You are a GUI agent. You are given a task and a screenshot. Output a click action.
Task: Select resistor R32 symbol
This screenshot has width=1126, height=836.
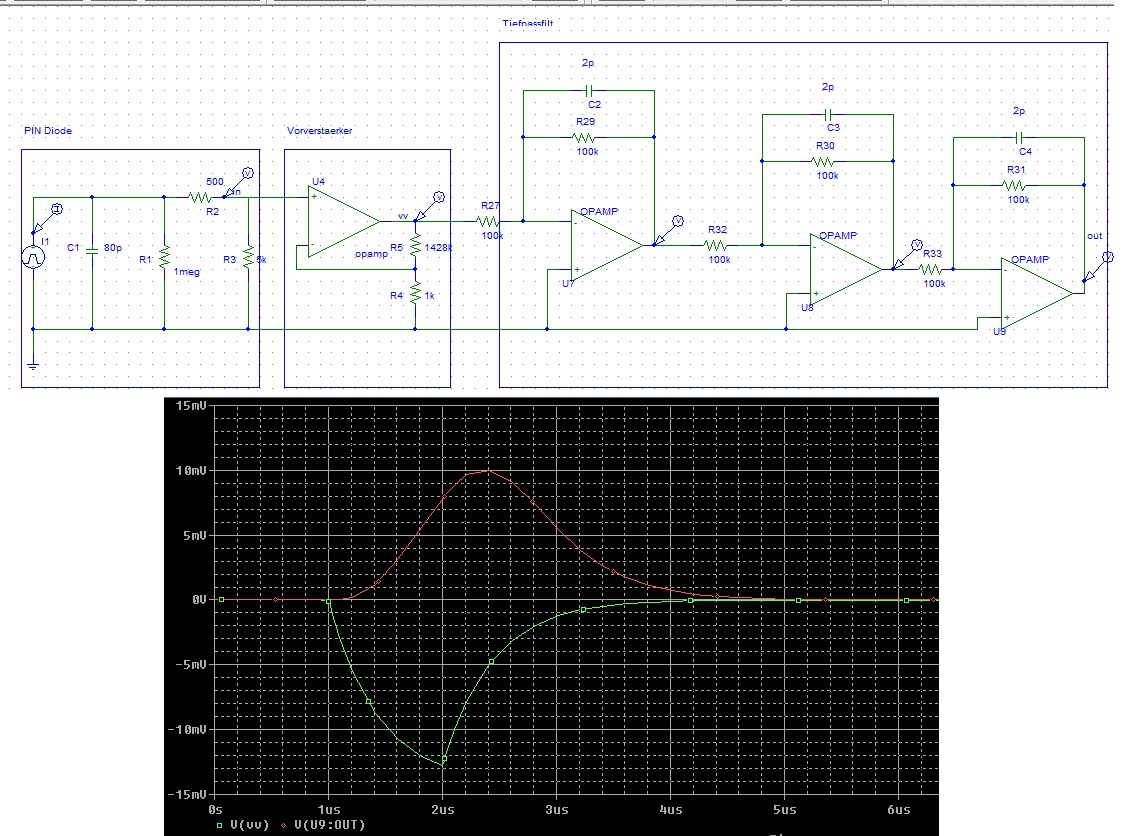click(716, 245)
